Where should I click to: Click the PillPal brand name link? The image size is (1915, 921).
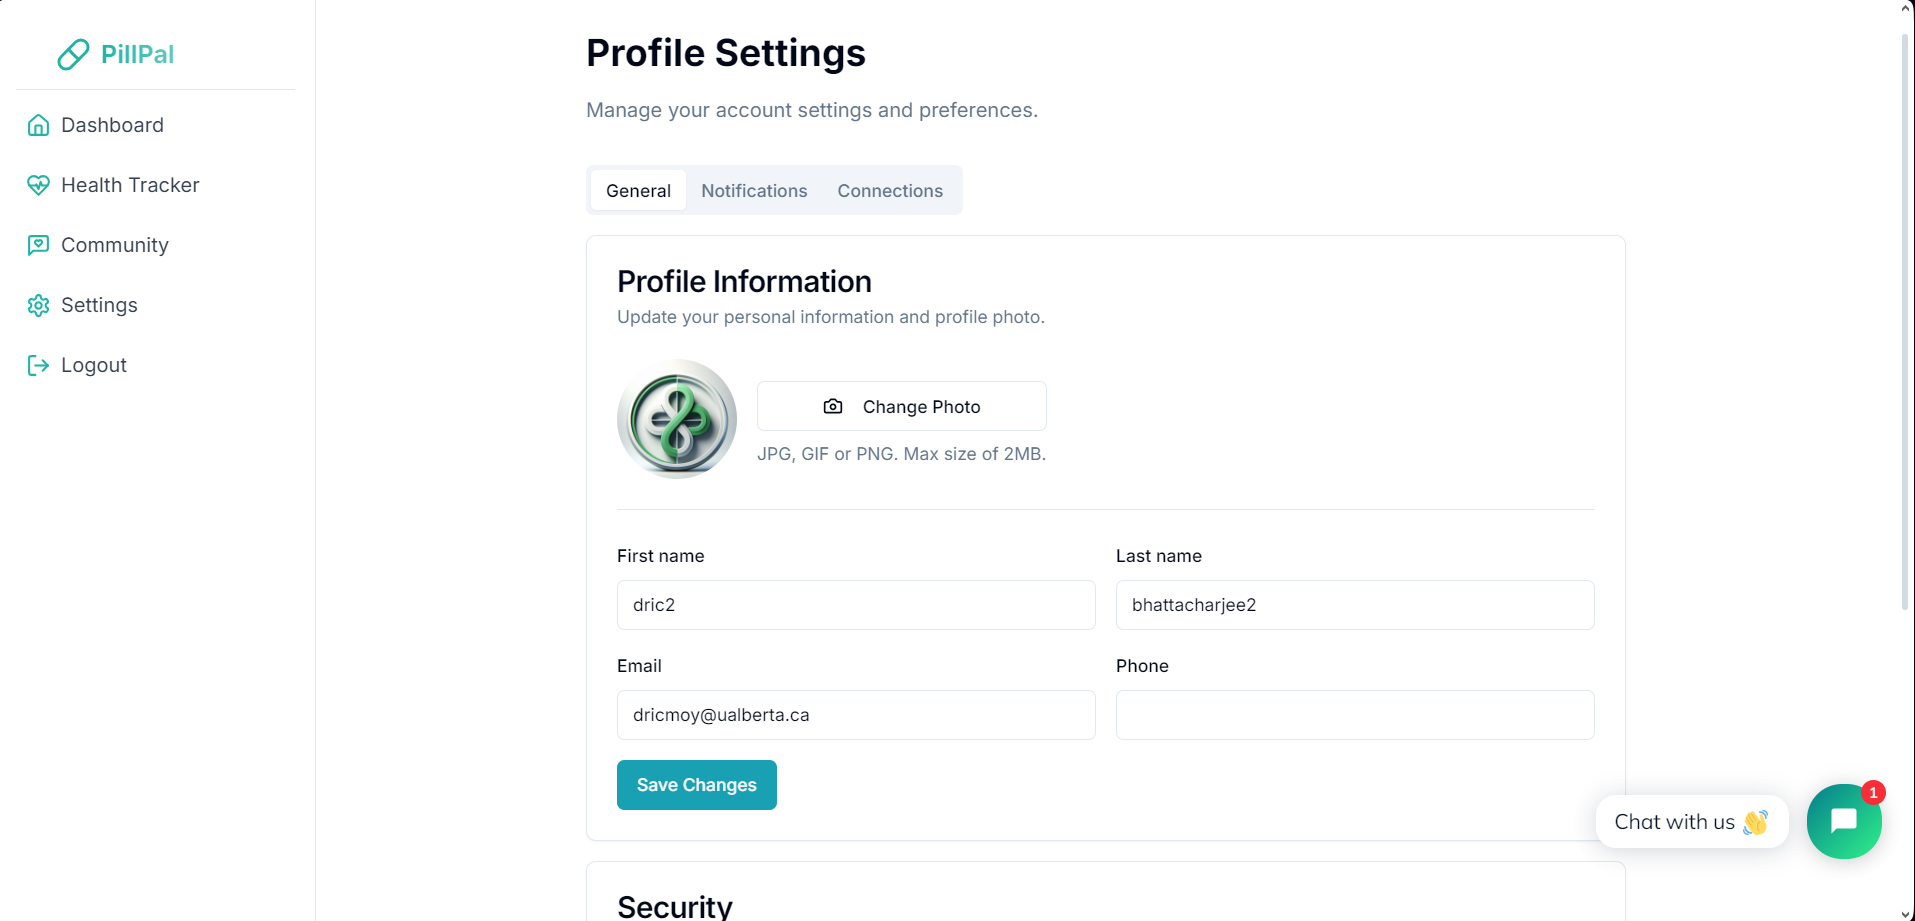pos(137,55)
